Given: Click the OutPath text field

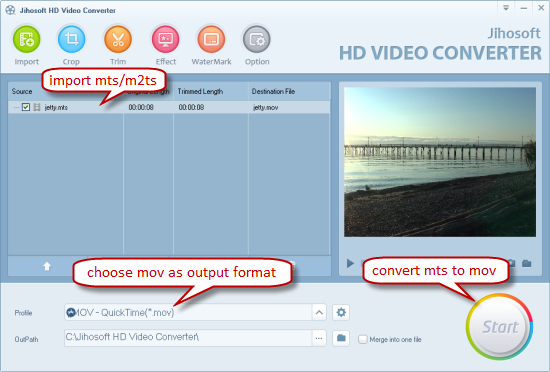Looking at the screenshot, I should click(x=188, y=338).
